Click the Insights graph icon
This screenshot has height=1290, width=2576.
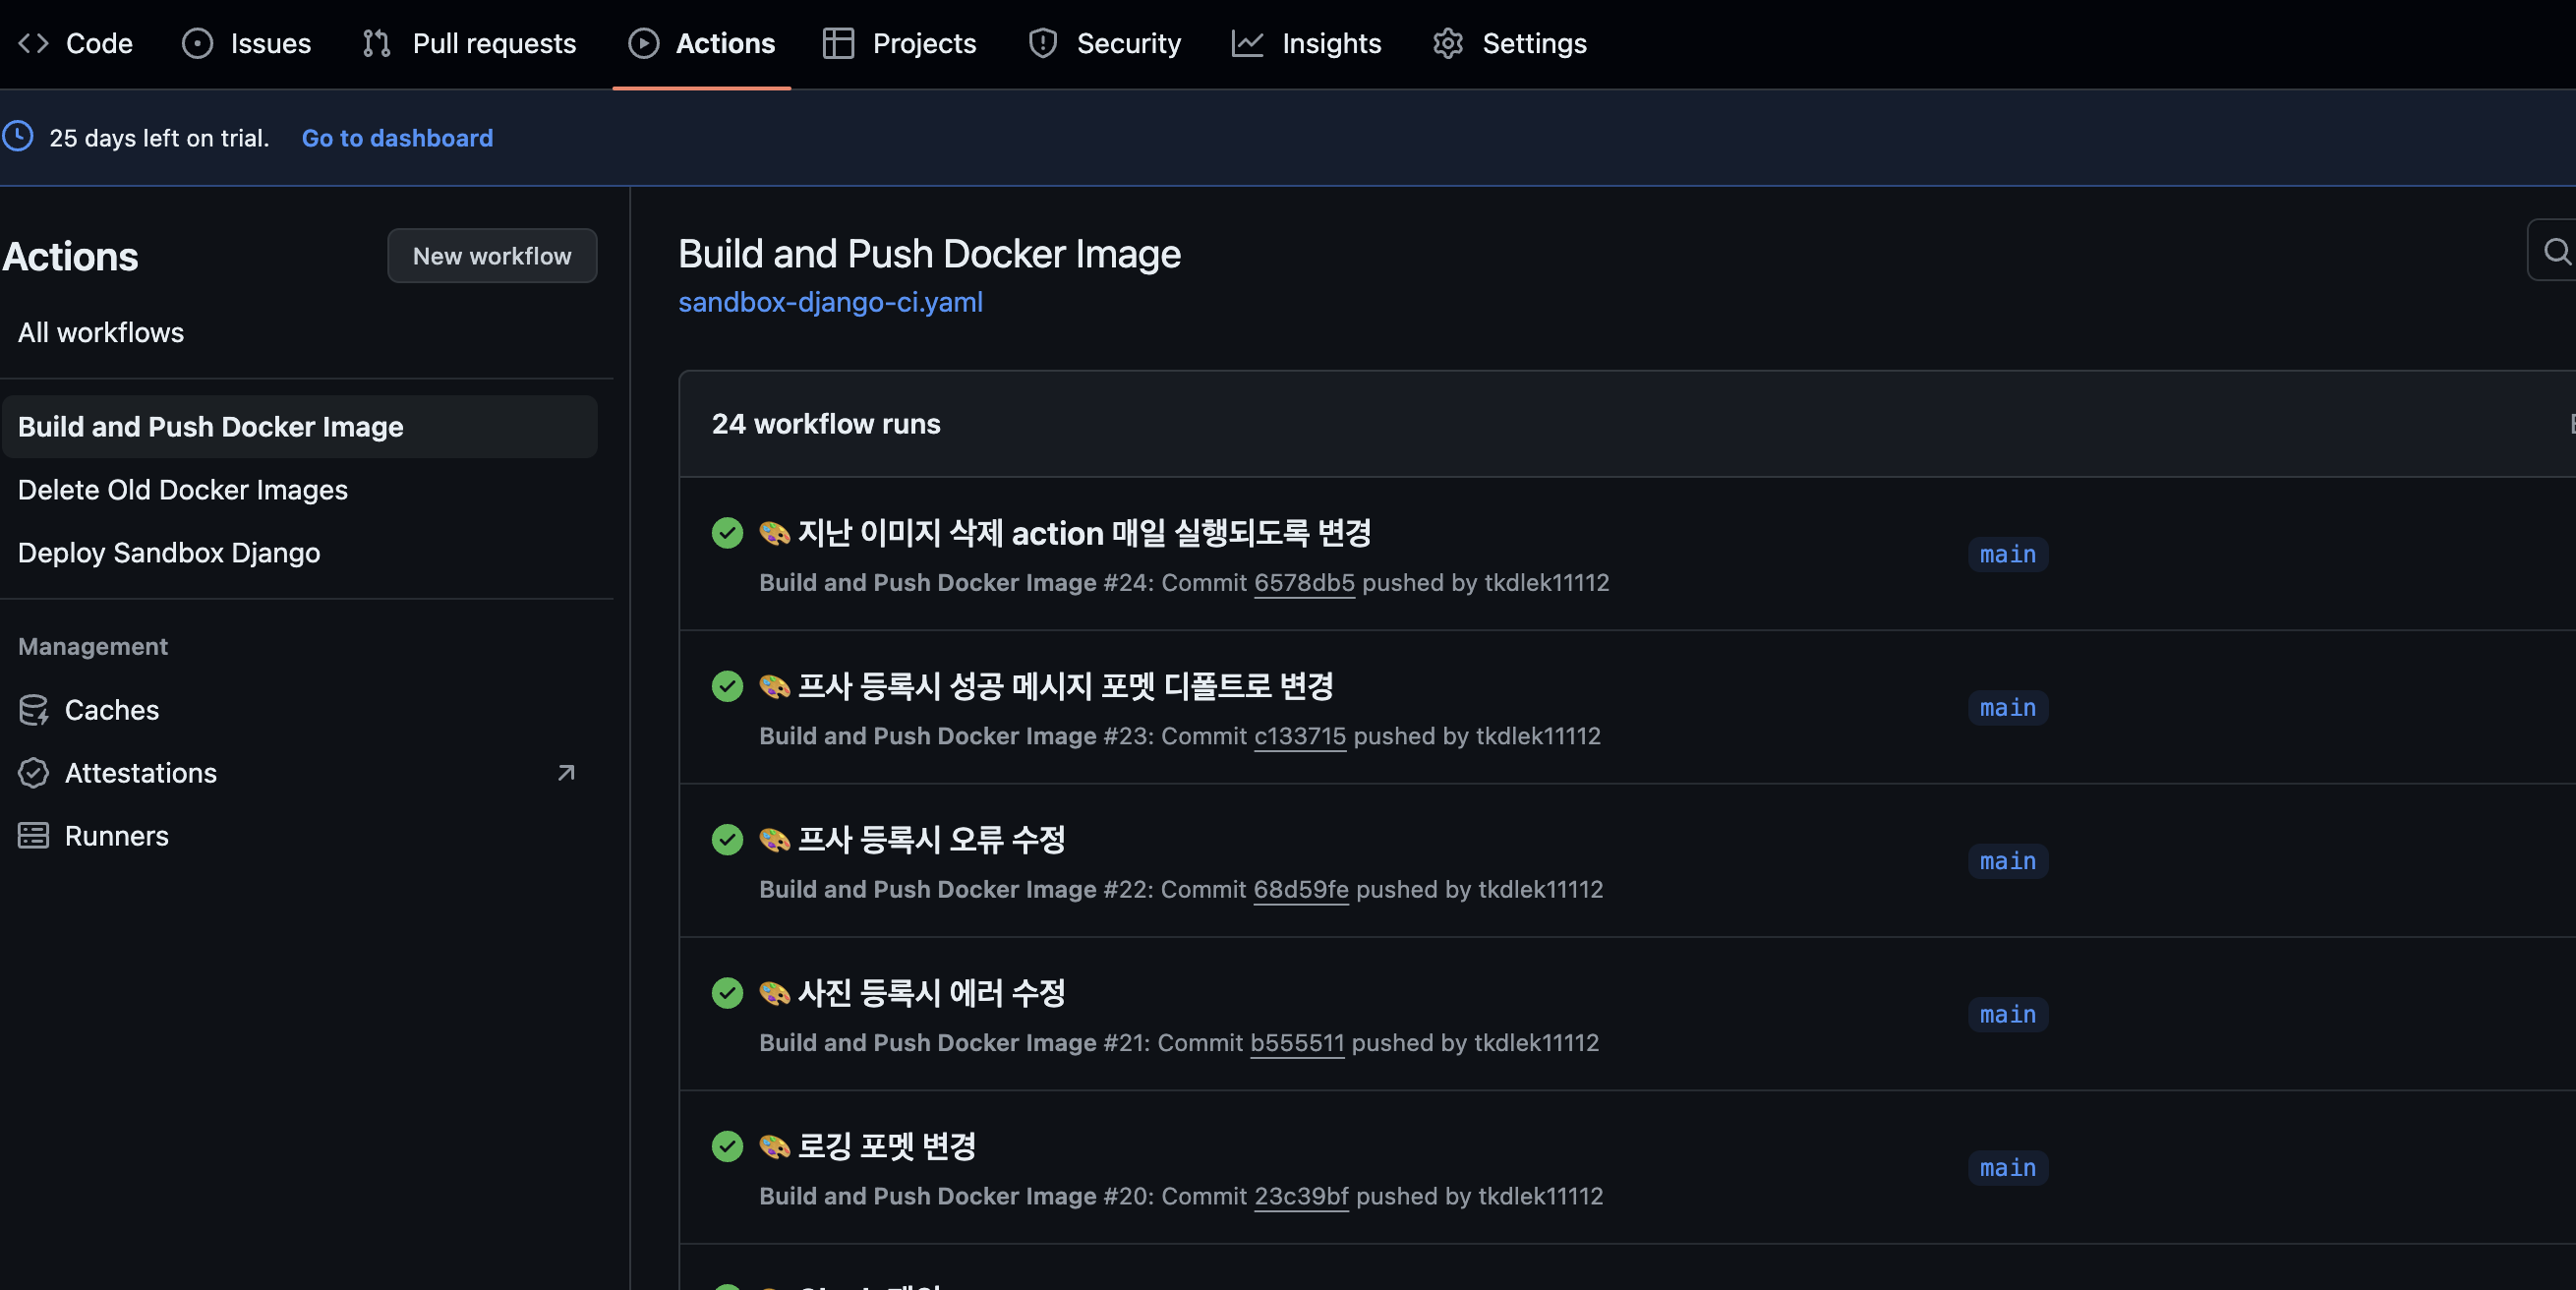click(x=1247, y=43)
